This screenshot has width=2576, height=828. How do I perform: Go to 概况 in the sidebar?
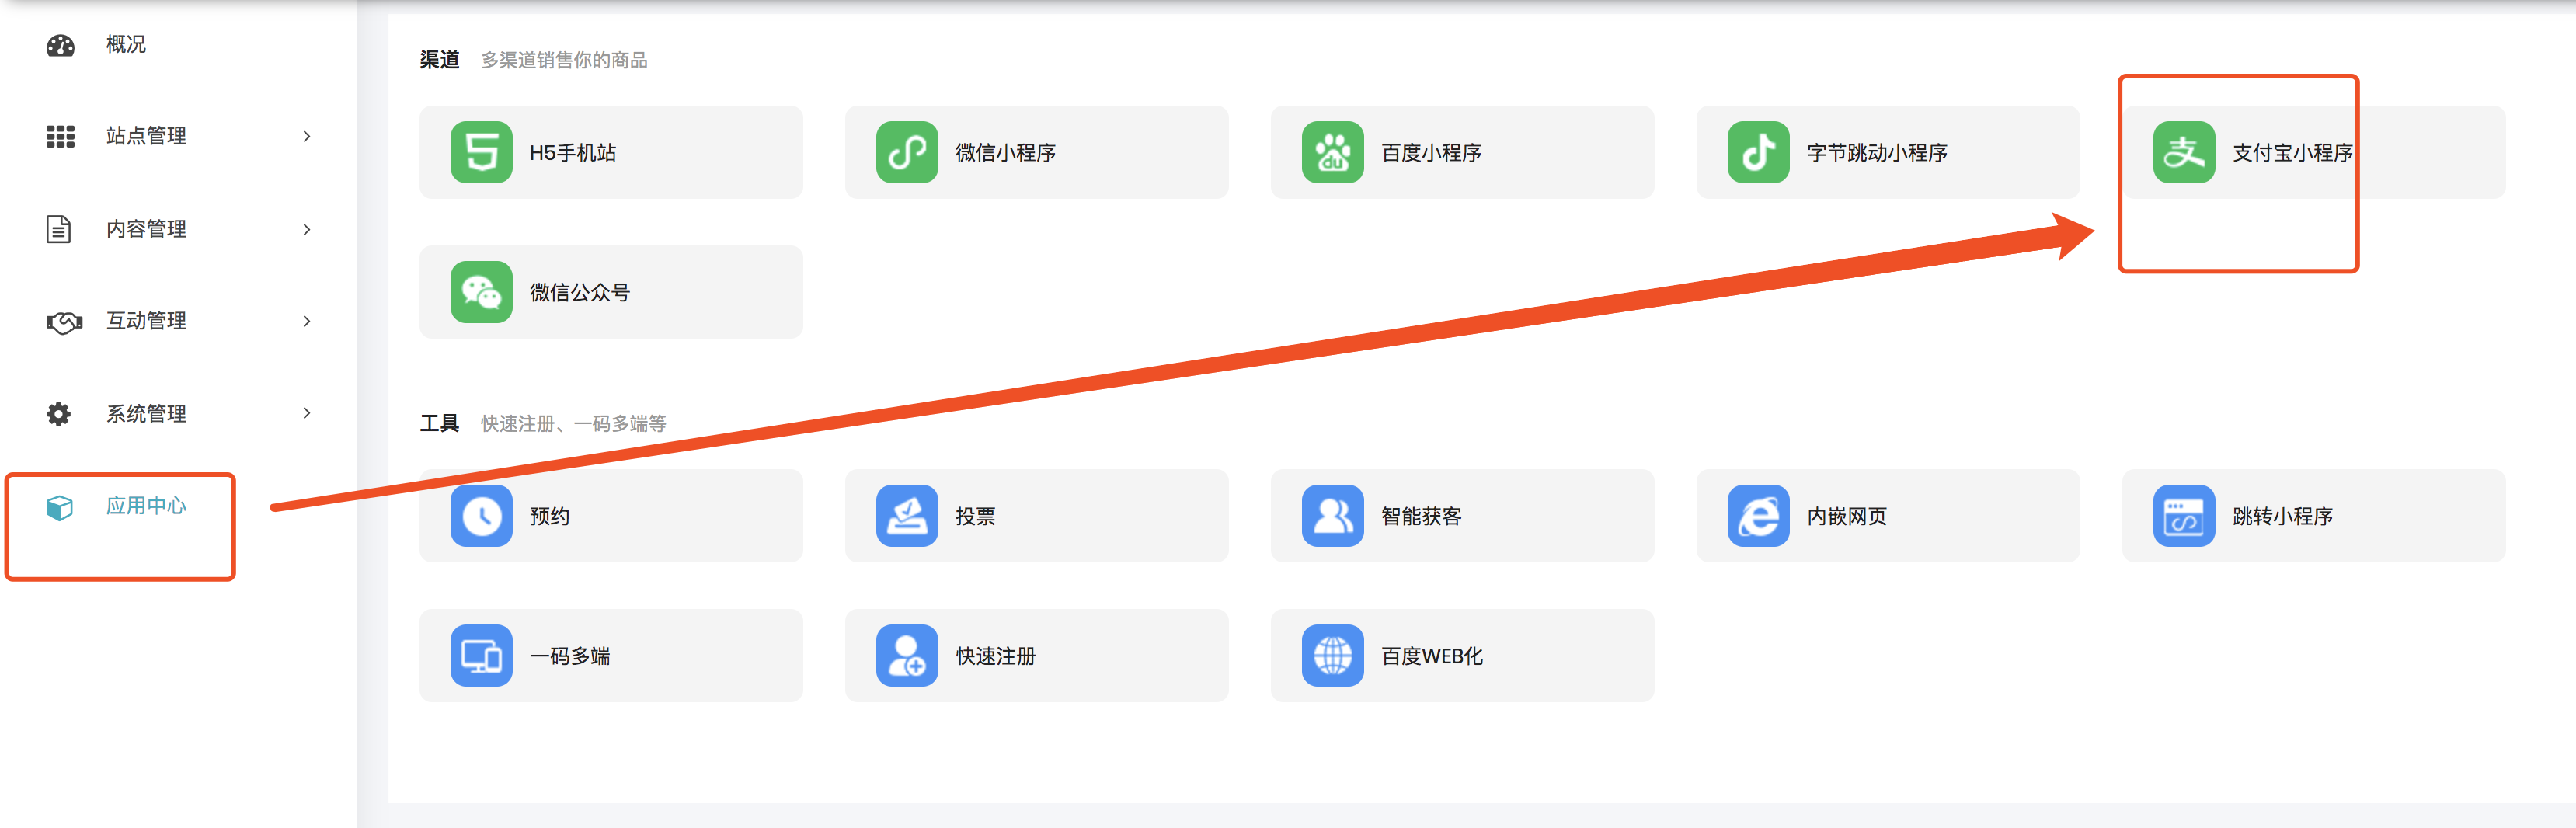126,45
